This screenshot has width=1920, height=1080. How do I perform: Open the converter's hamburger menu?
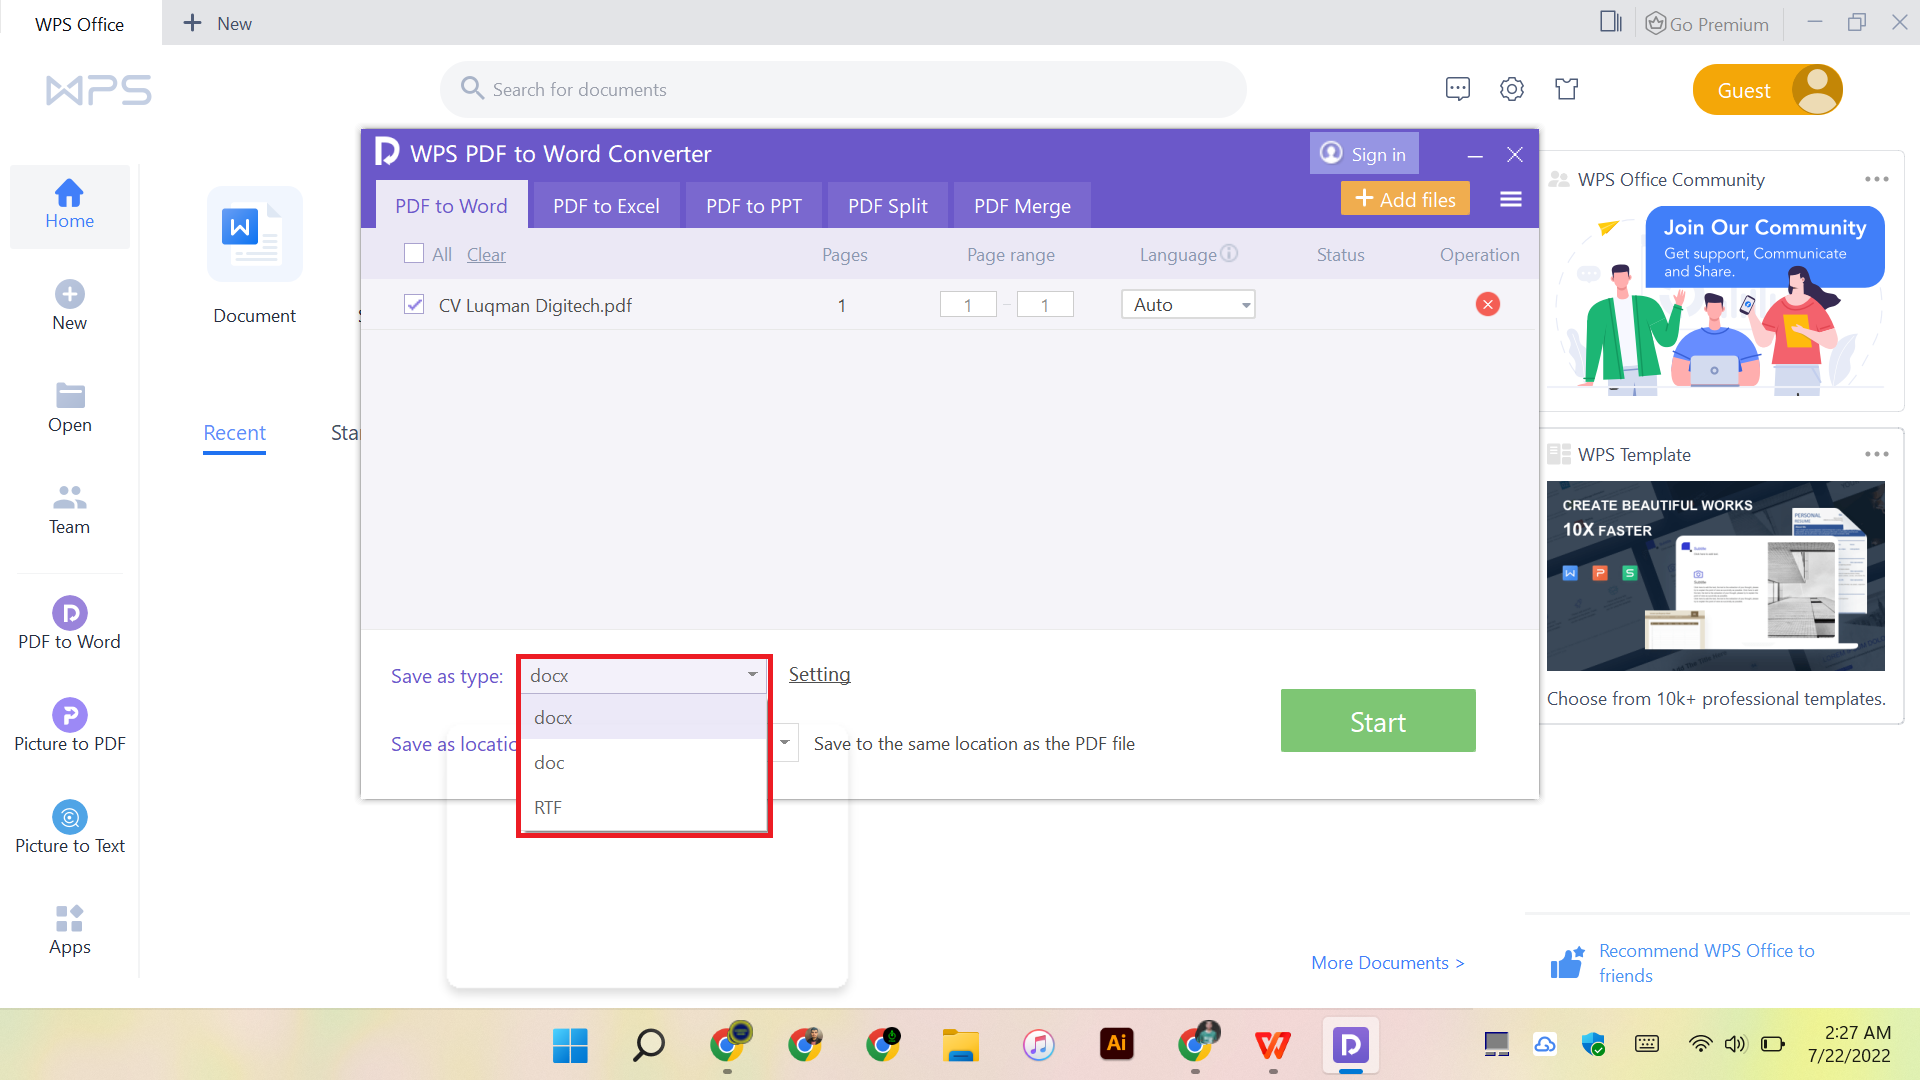point(1510,198)
